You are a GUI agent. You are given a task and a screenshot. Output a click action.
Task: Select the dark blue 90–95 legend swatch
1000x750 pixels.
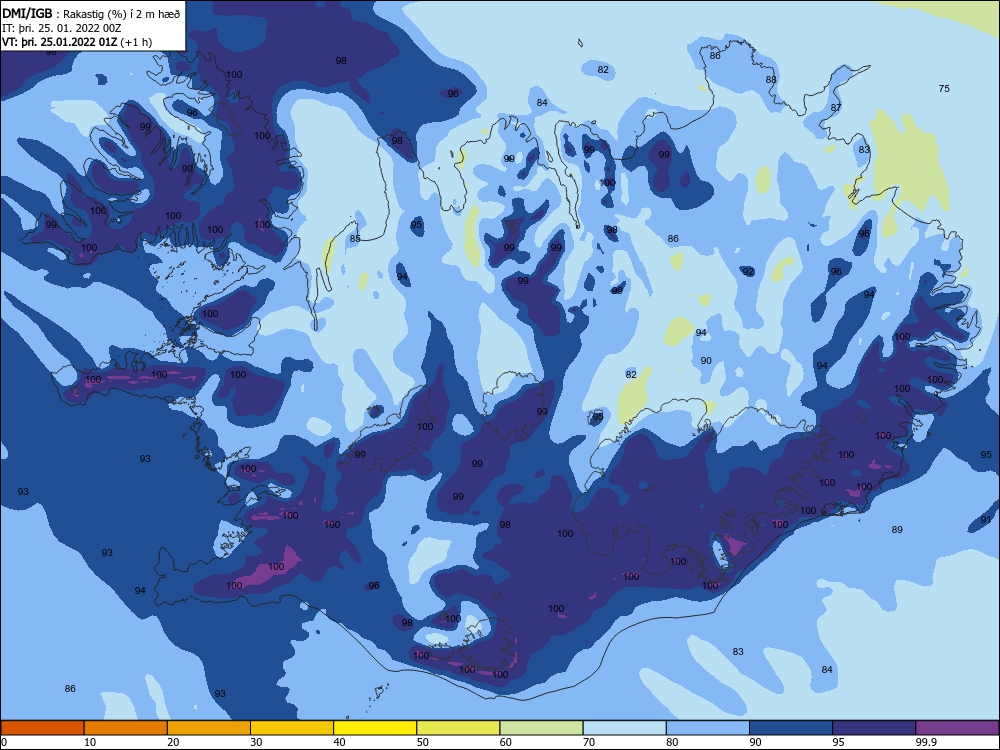pos(791,728)
